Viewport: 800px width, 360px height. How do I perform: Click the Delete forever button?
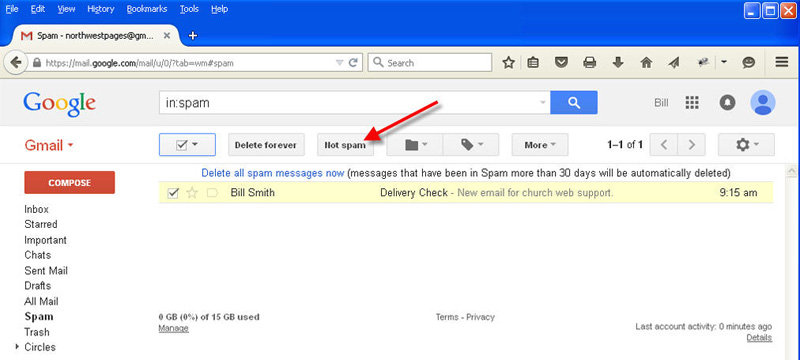pyautogui.click(x=266, y=145)
